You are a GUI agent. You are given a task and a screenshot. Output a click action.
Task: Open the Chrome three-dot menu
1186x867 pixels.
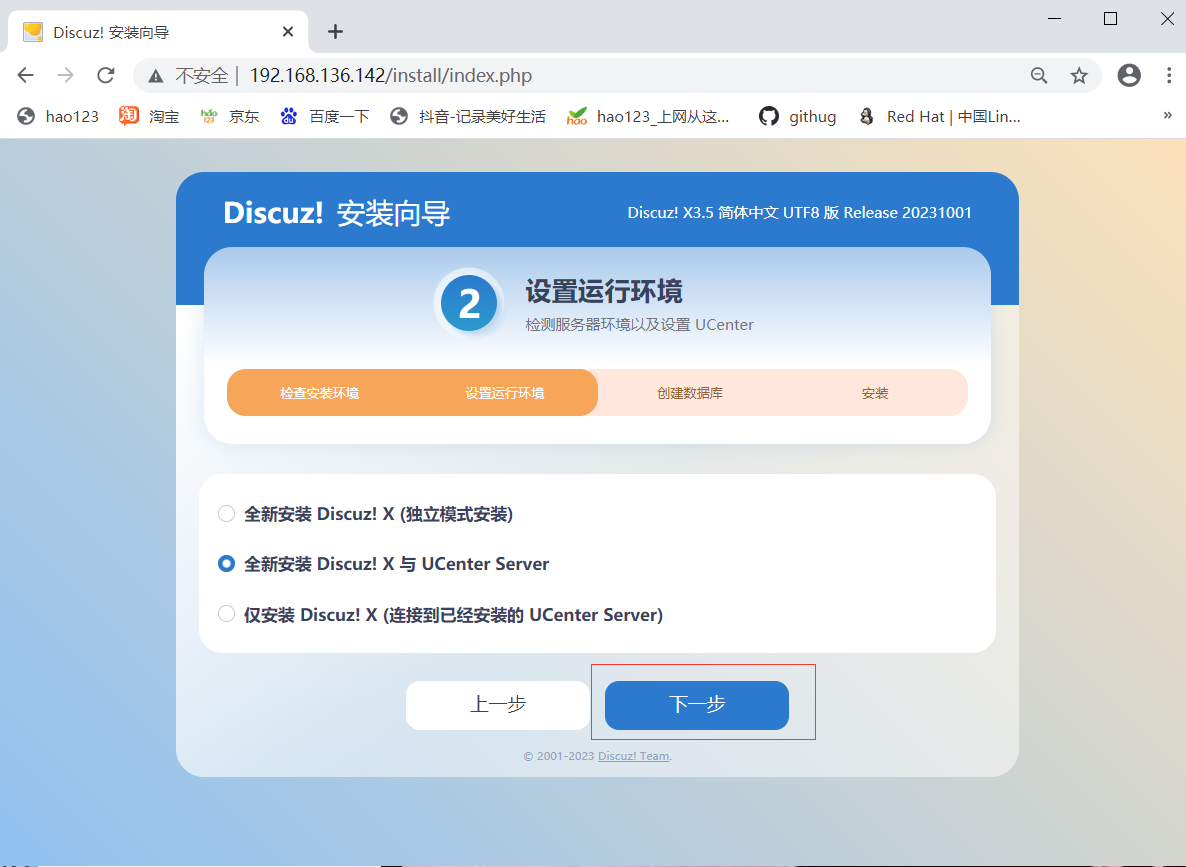tap(1169, 75)
